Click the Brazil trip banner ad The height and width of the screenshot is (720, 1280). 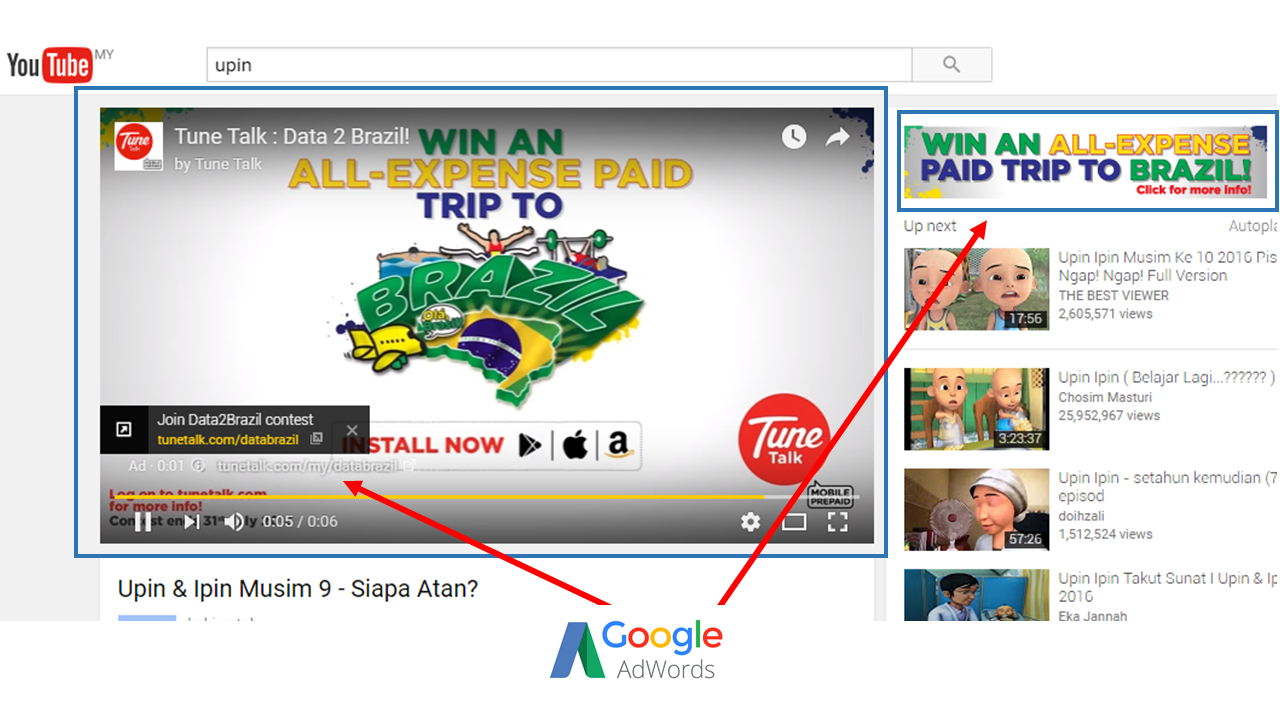pos(1086,162)
